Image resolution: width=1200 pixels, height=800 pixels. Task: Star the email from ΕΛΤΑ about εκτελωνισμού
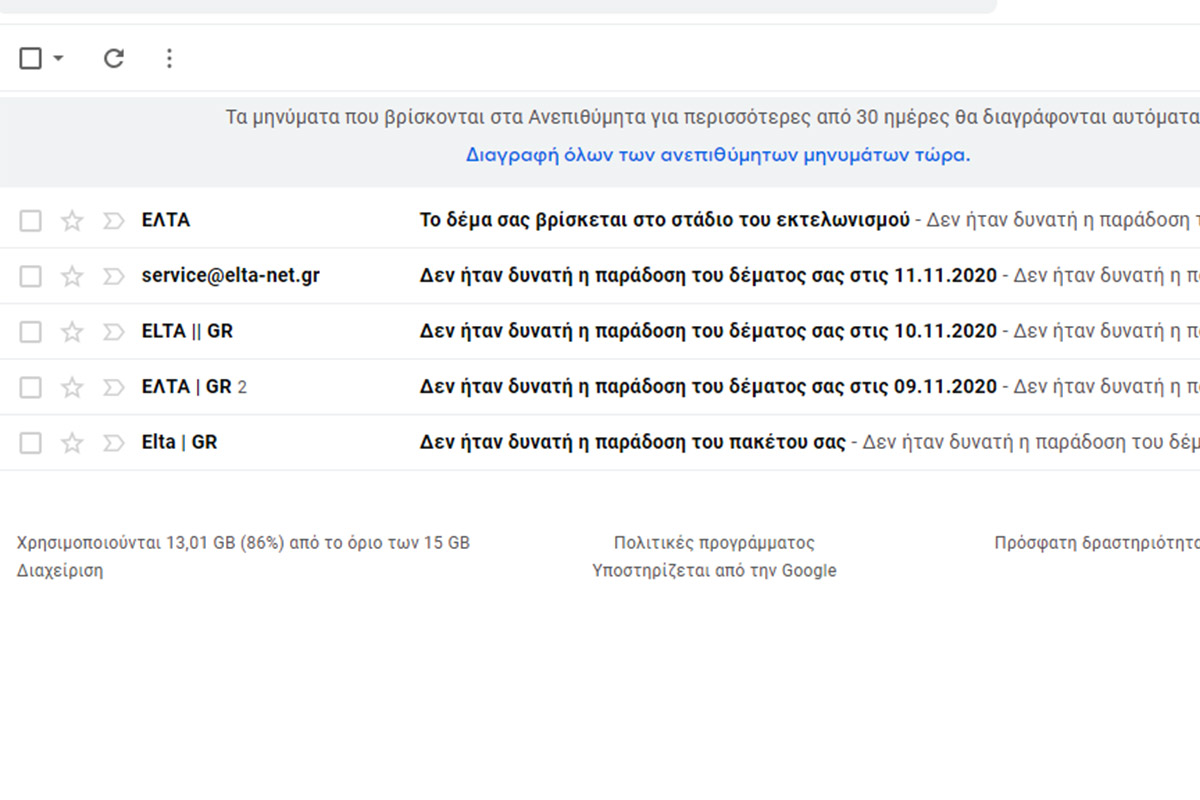point(72,221)
